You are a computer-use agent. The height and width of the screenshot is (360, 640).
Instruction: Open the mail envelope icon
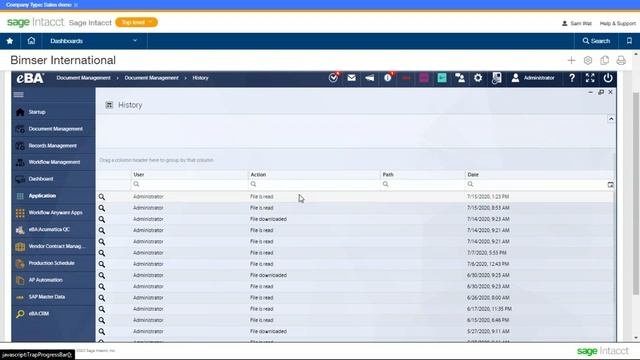[351, 78]
